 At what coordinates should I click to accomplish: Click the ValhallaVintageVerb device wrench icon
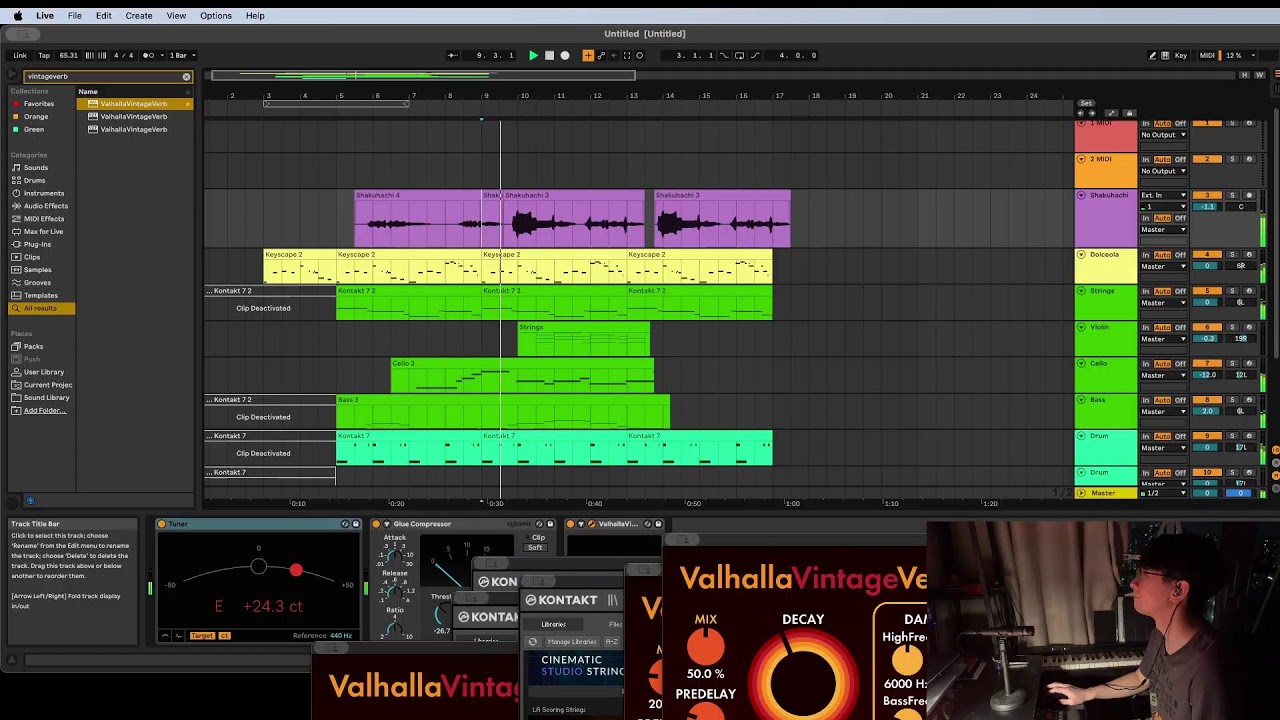pos(591,524)
